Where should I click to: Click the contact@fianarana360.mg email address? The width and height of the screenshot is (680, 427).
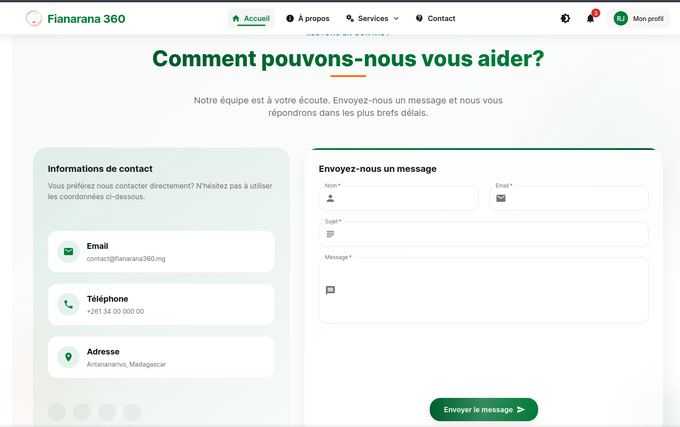pyautogui.click(x=125, y=258)
